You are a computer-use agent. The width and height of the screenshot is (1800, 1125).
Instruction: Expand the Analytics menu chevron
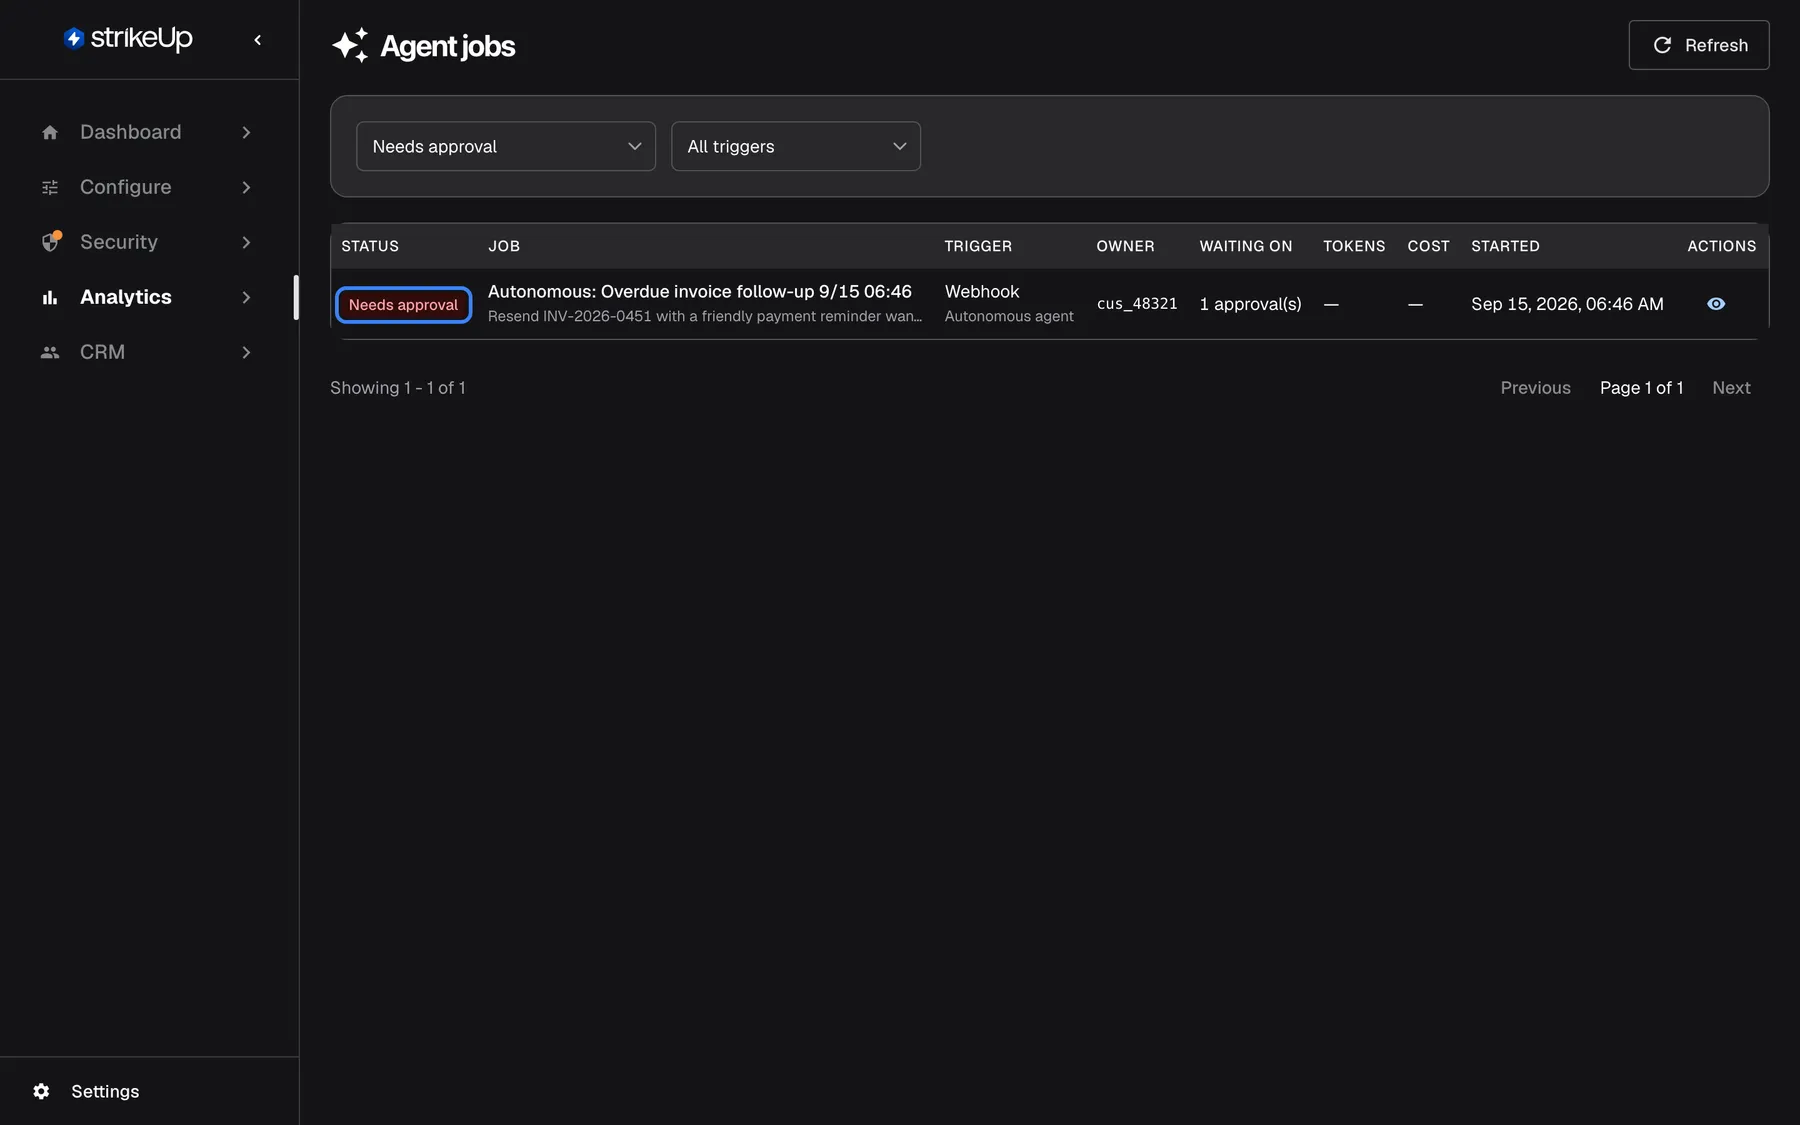pos(246,297)
